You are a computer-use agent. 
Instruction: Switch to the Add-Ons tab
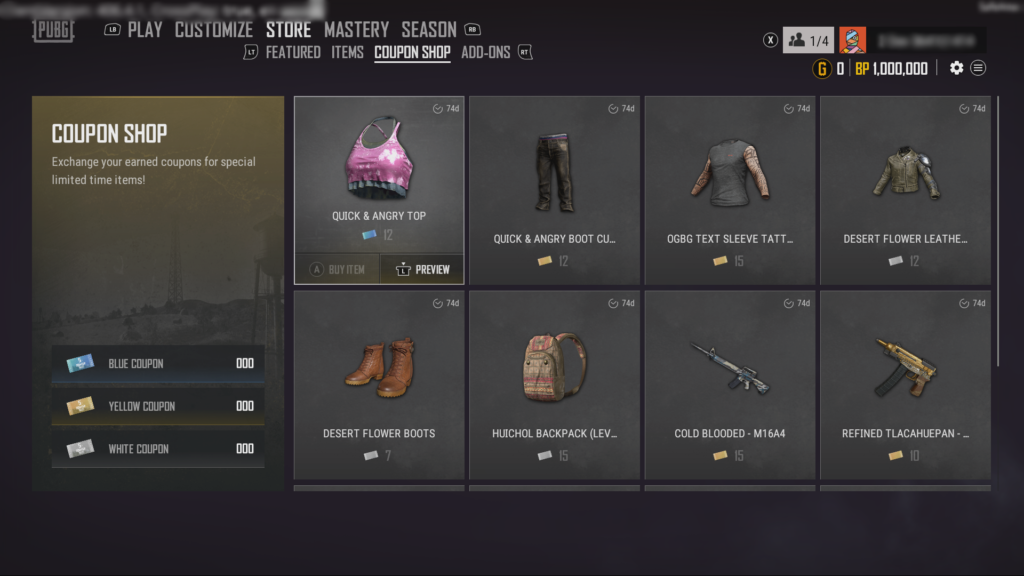pyautogui.click(x=485, y=52)
